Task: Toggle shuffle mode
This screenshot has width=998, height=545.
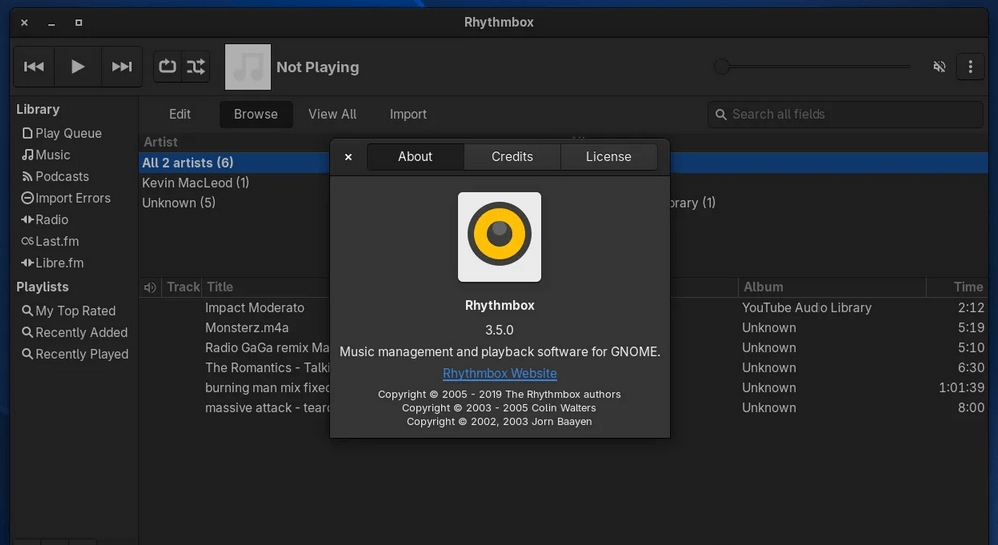Action: tap(196, 66)
